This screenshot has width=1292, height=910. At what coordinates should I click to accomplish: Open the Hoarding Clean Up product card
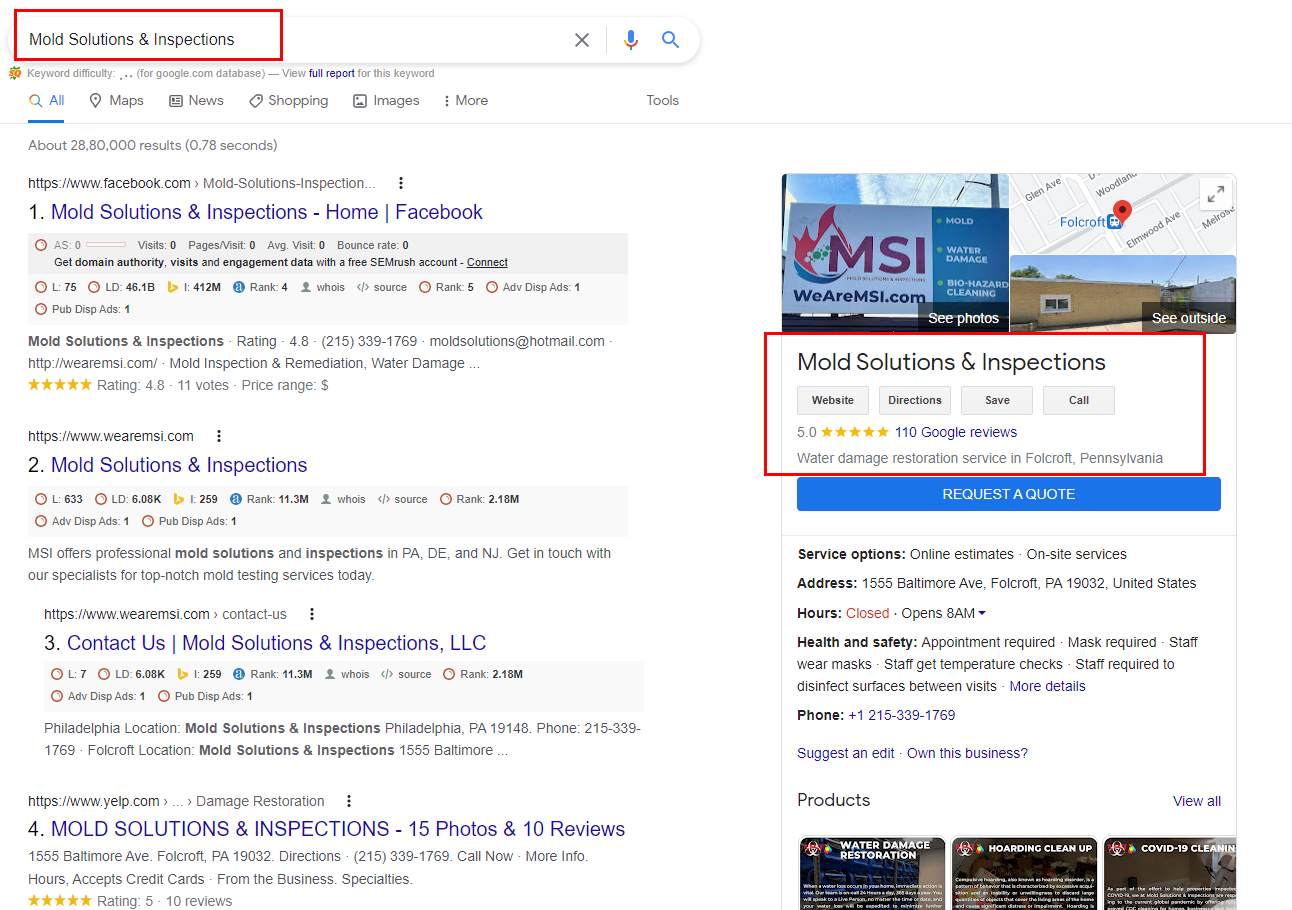1024,873
